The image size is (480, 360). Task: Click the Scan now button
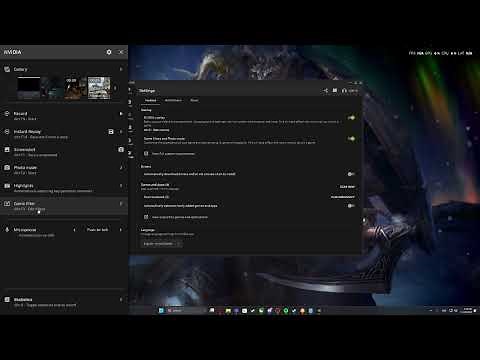click(347, 187)
